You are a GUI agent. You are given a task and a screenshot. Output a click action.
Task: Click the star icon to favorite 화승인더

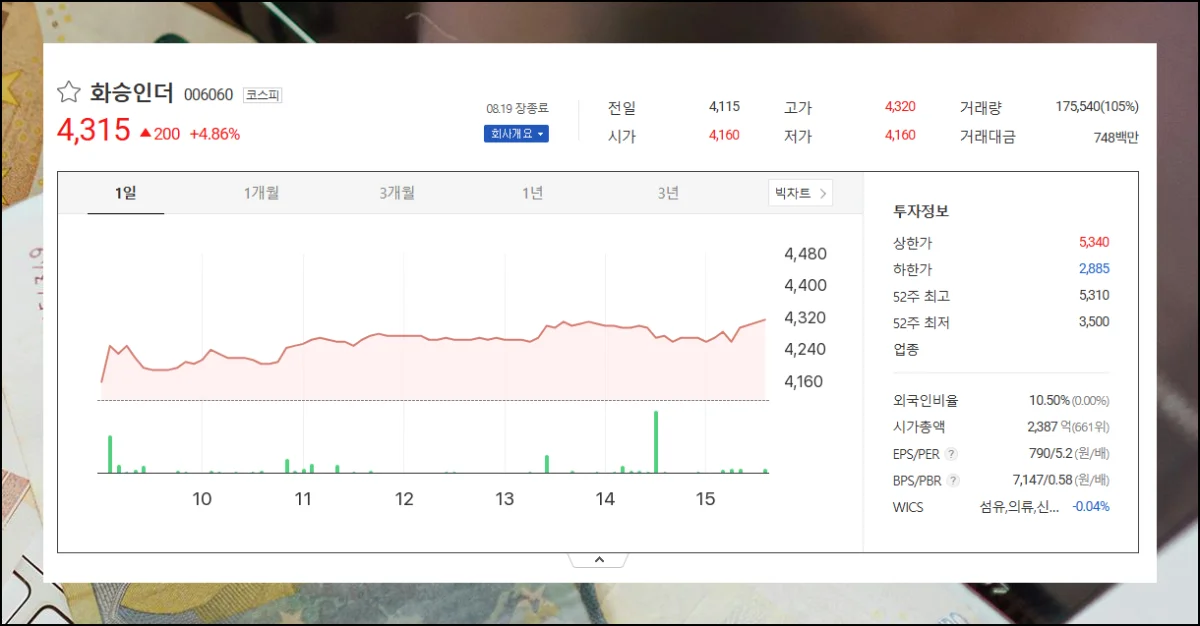pos(68,93)
